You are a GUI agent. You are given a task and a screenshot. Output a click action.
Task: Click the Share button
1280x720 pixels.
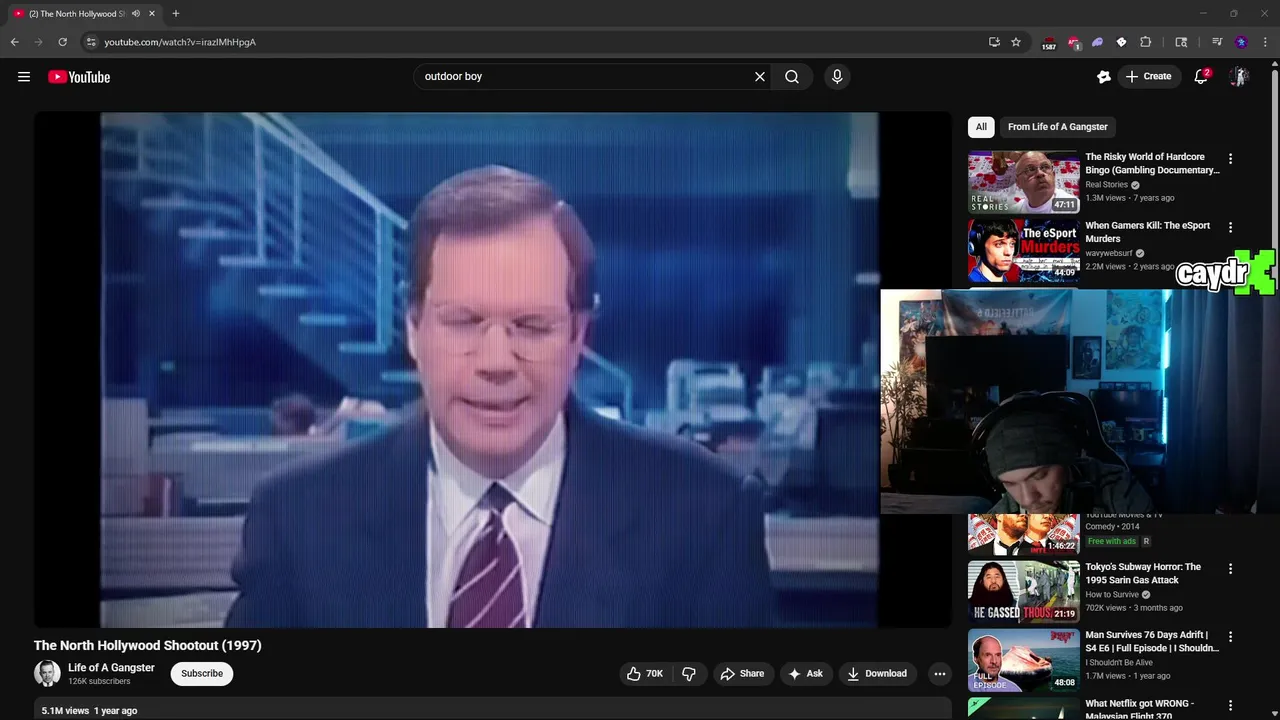[742, 674]
